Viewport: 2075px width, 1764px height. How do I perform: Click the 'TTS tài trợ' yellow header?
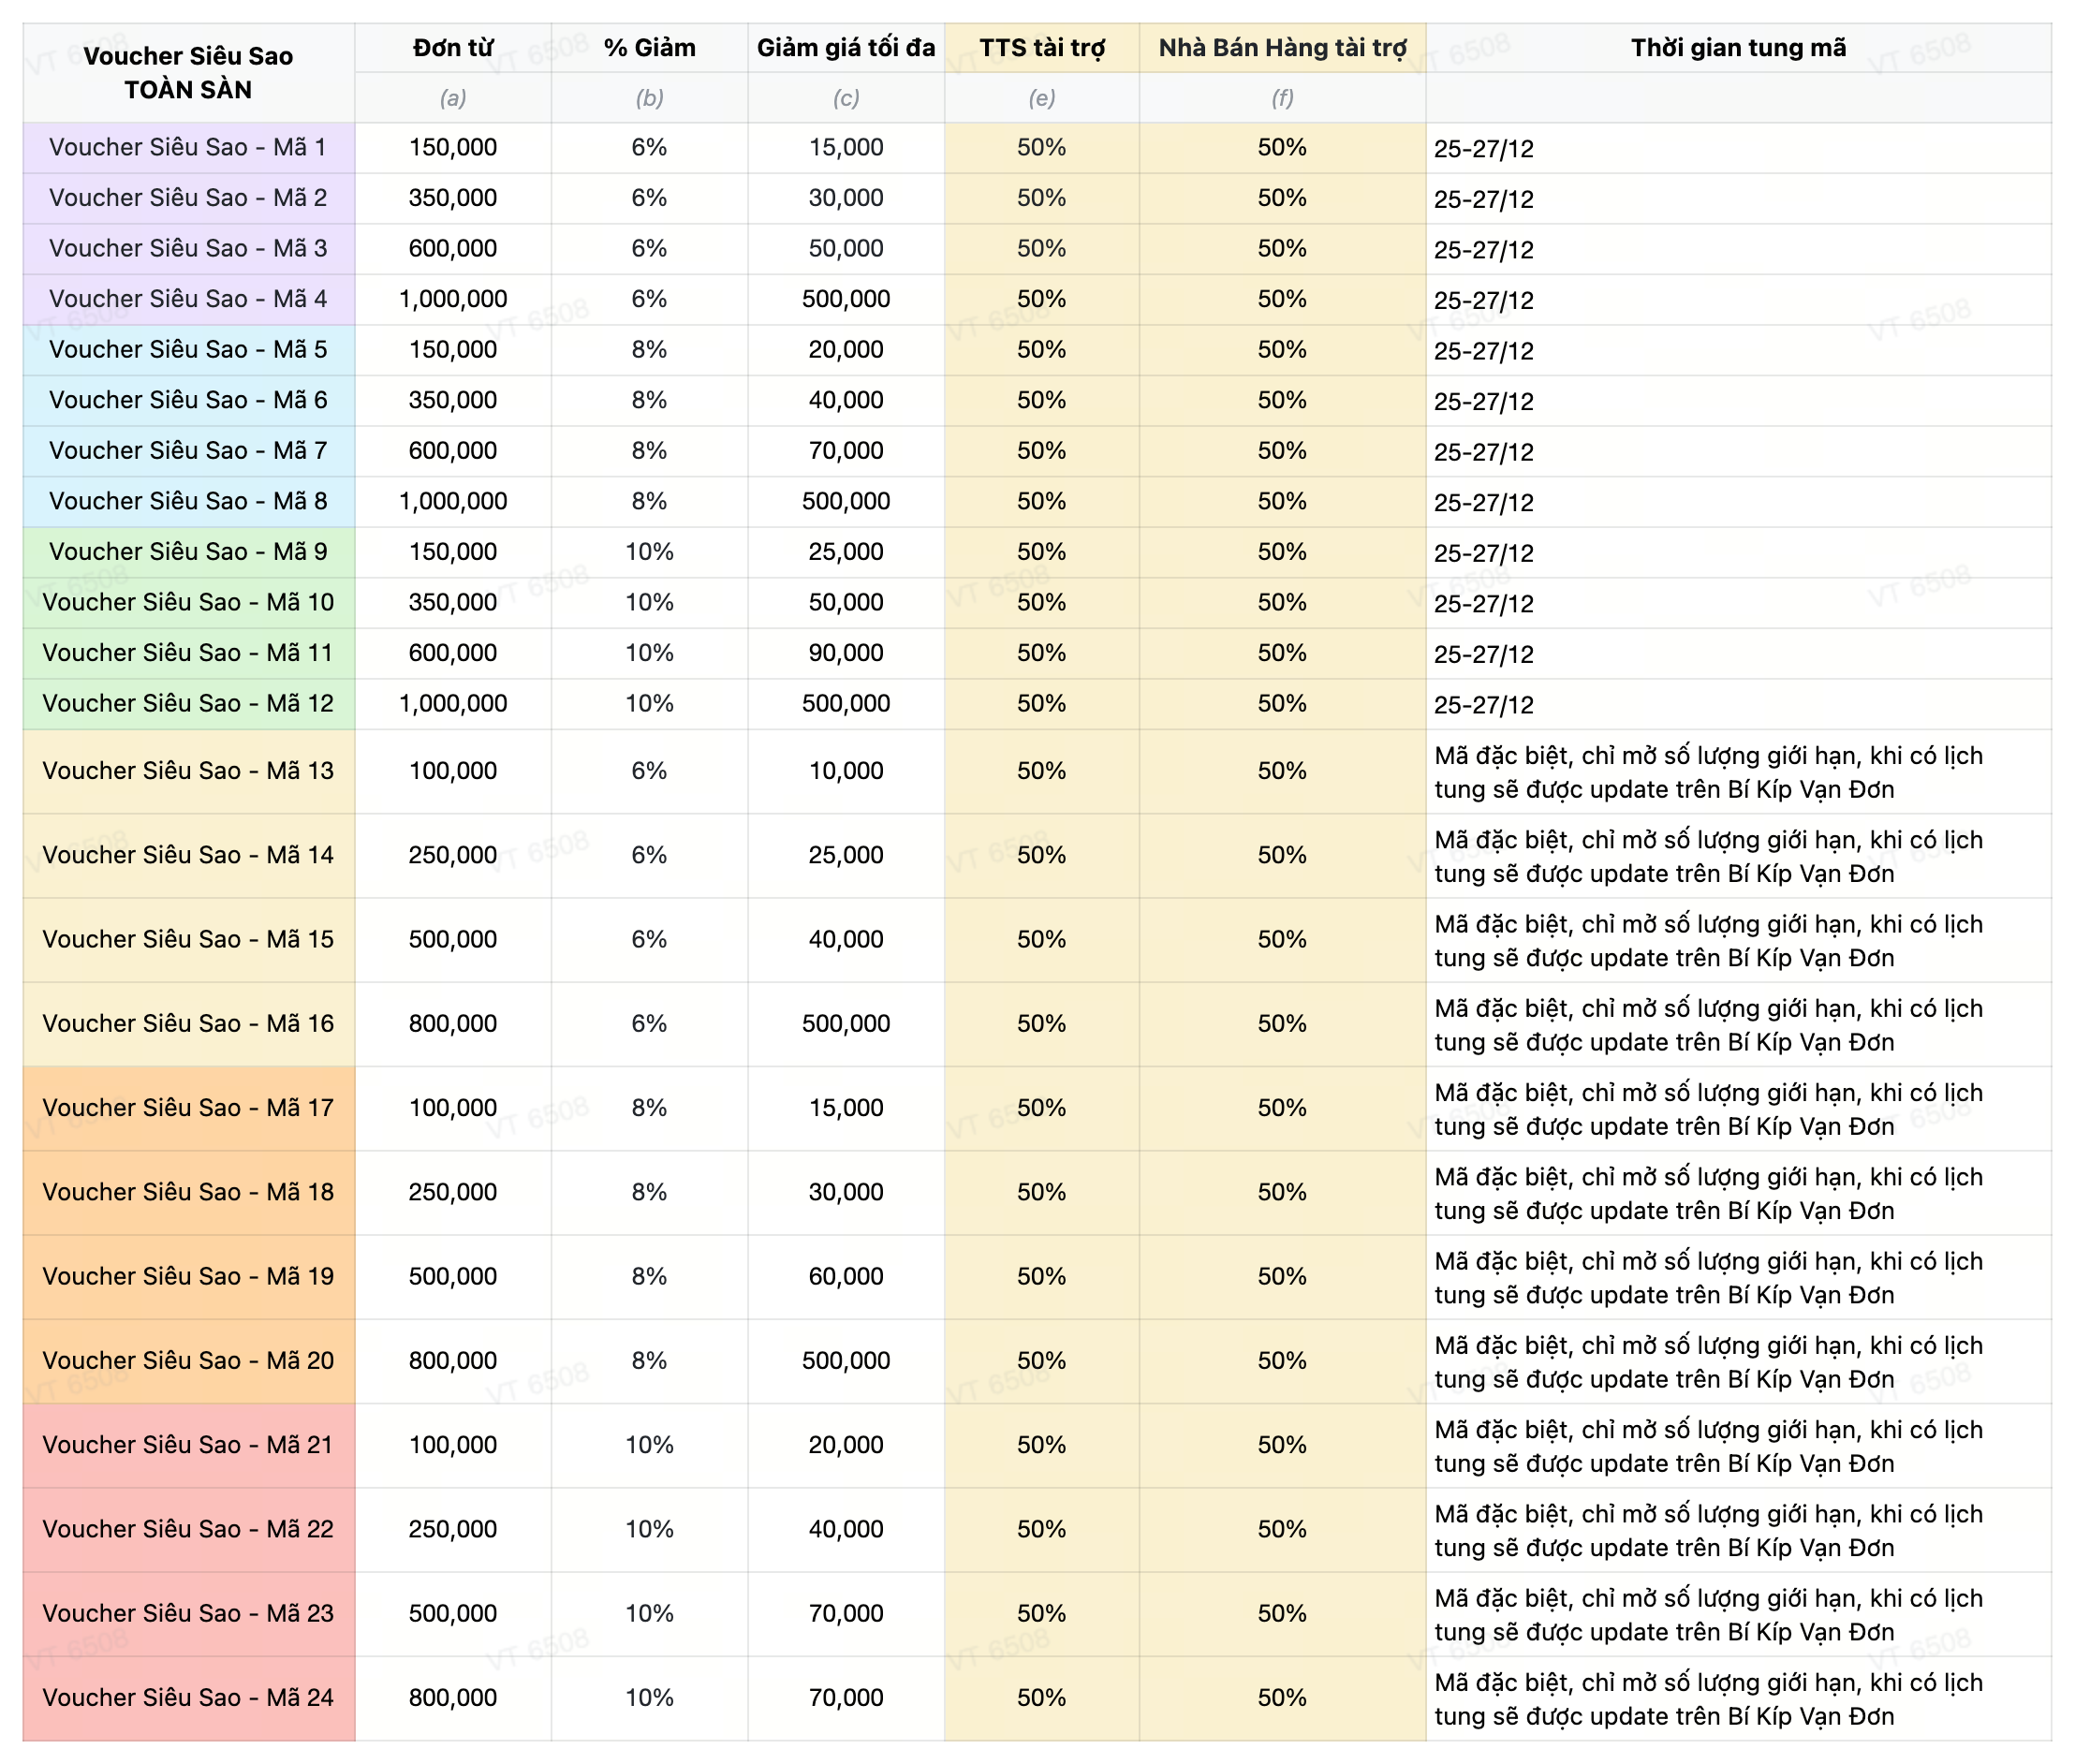click(x=1041, y=47)
